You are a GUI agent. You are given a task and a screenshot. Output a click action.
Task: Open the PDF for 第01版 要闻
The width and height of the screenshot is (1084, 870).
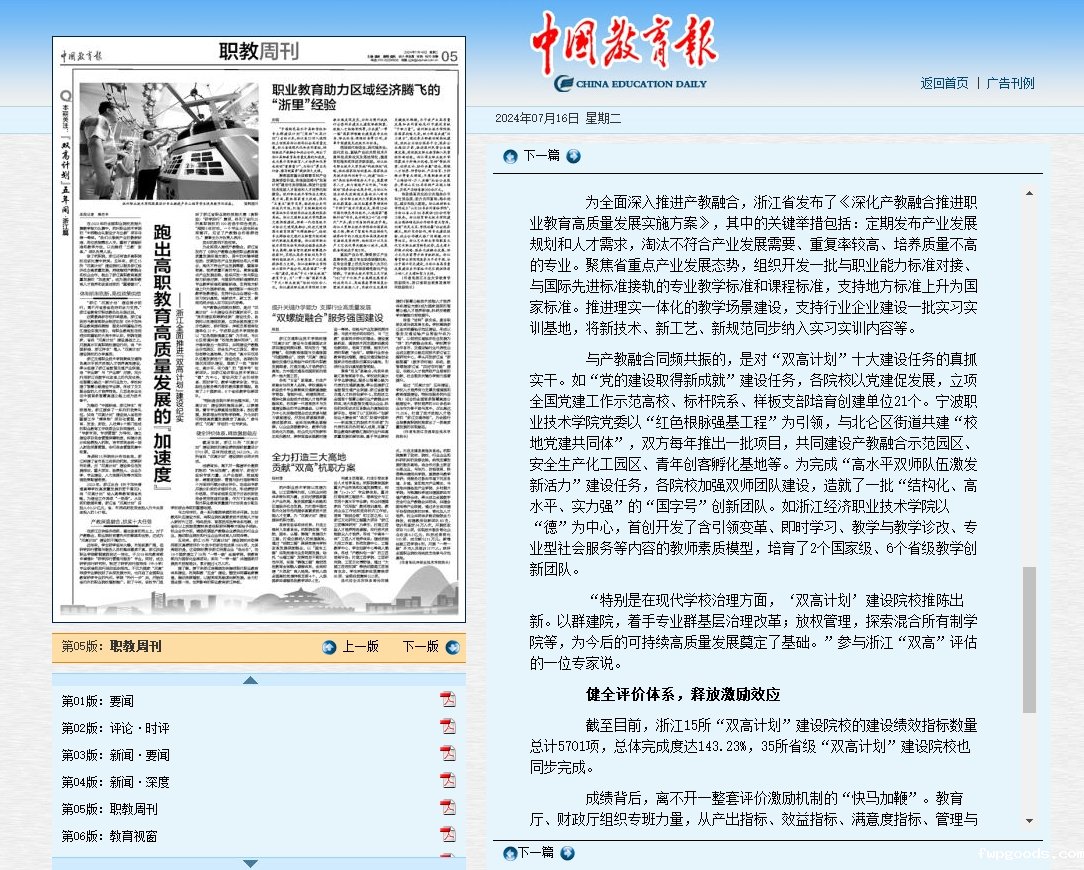click(x=448, y=699)
